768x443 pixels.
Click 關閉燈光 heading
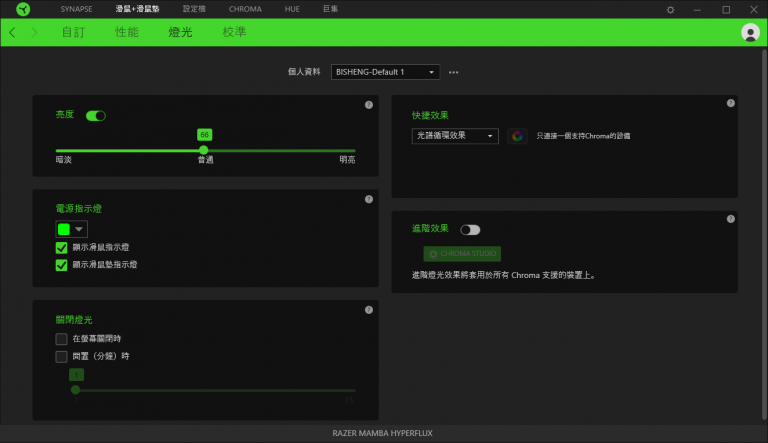pos(74,320)
